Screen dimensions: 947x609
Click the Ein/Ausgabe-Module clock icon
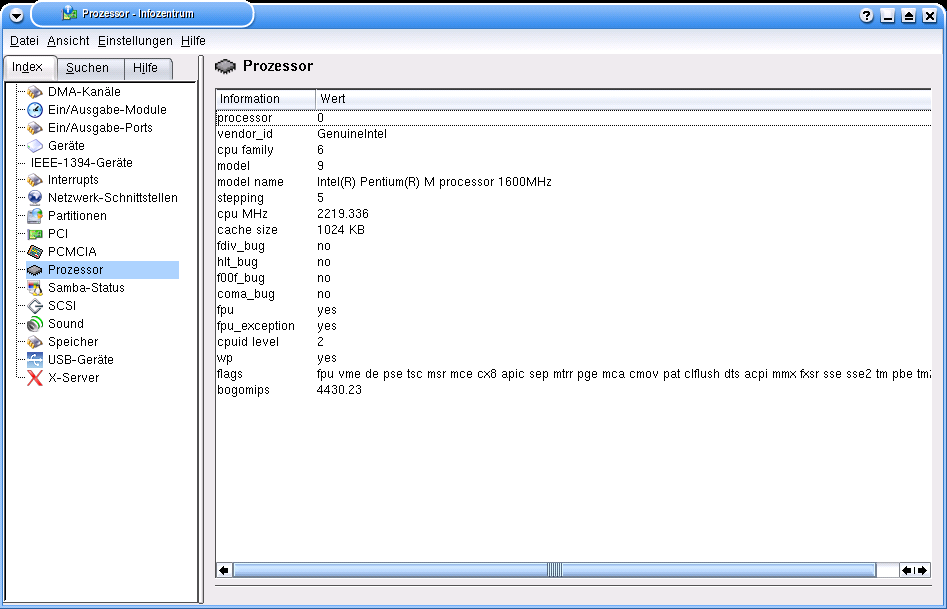point(35,110)
